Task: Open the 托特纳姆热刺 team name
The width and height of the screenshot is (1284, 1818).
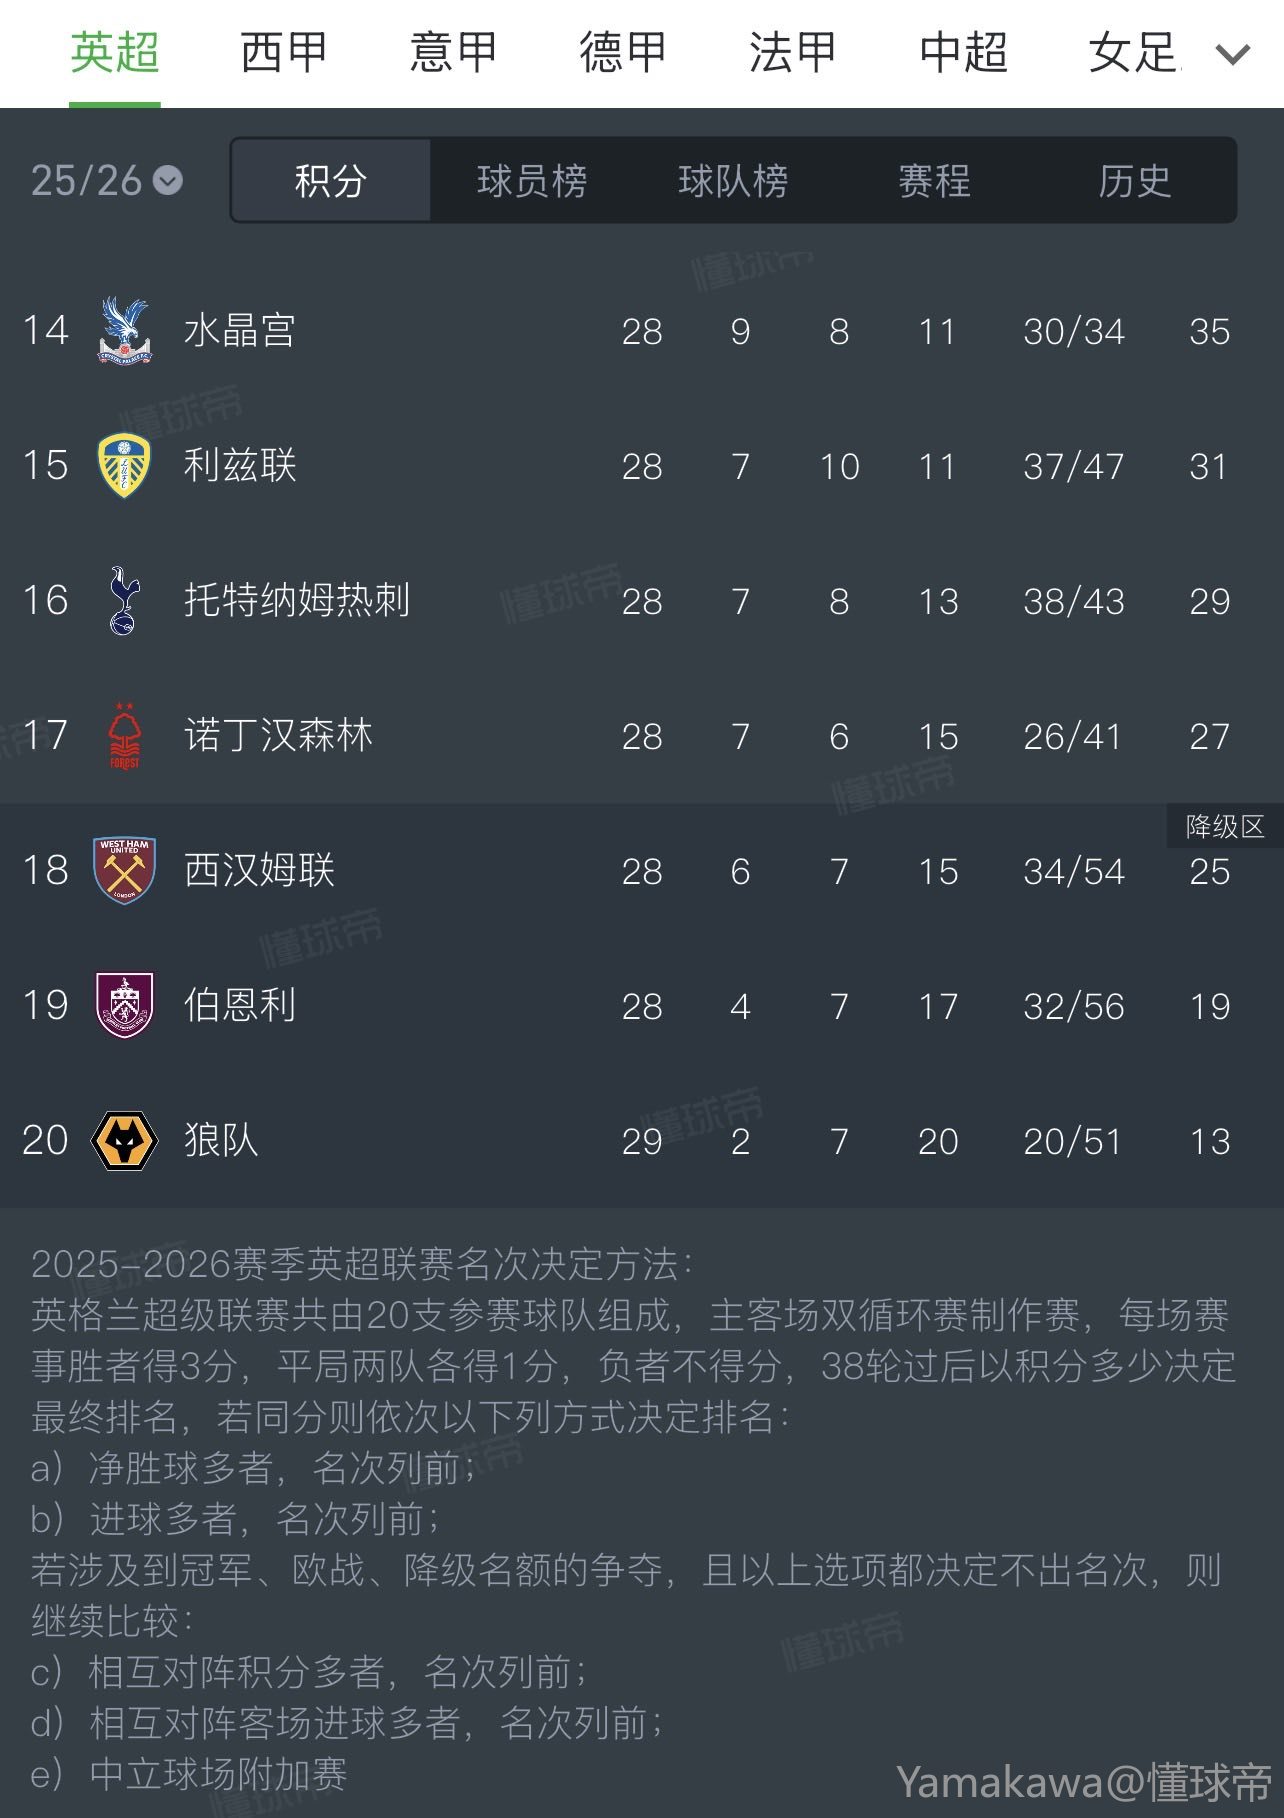Action: point(297,600)
